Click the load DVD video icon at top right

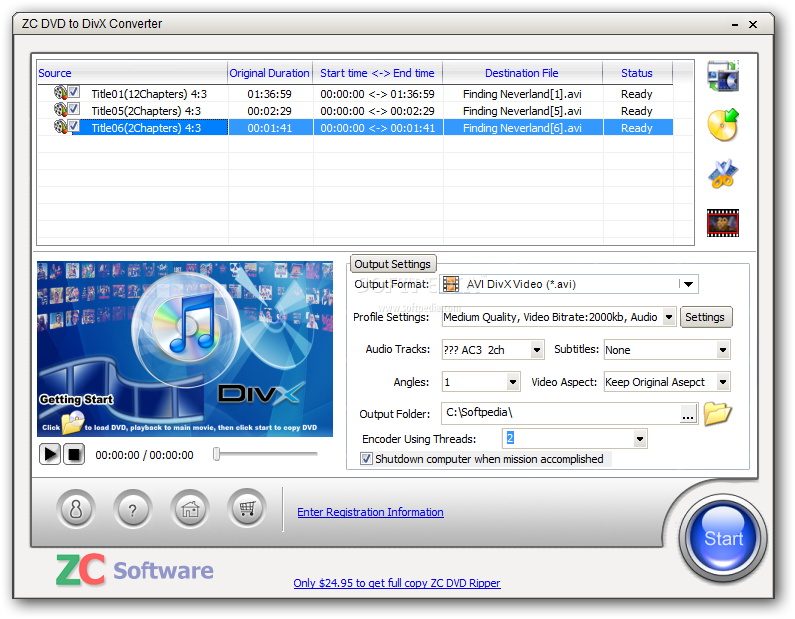click(x=723, y=76)
